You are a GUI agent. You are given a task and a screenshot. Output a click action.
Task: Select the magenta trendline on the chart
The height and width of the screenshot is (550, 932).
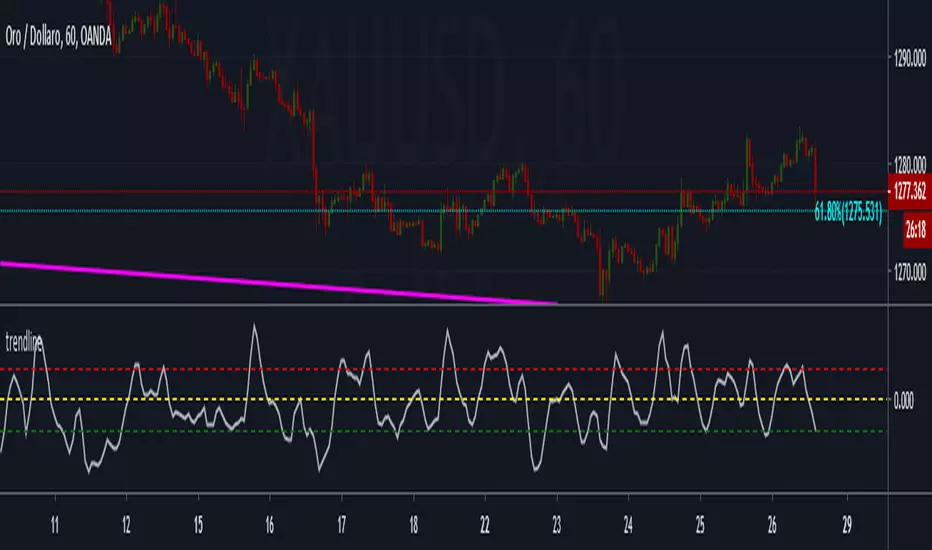278,283
